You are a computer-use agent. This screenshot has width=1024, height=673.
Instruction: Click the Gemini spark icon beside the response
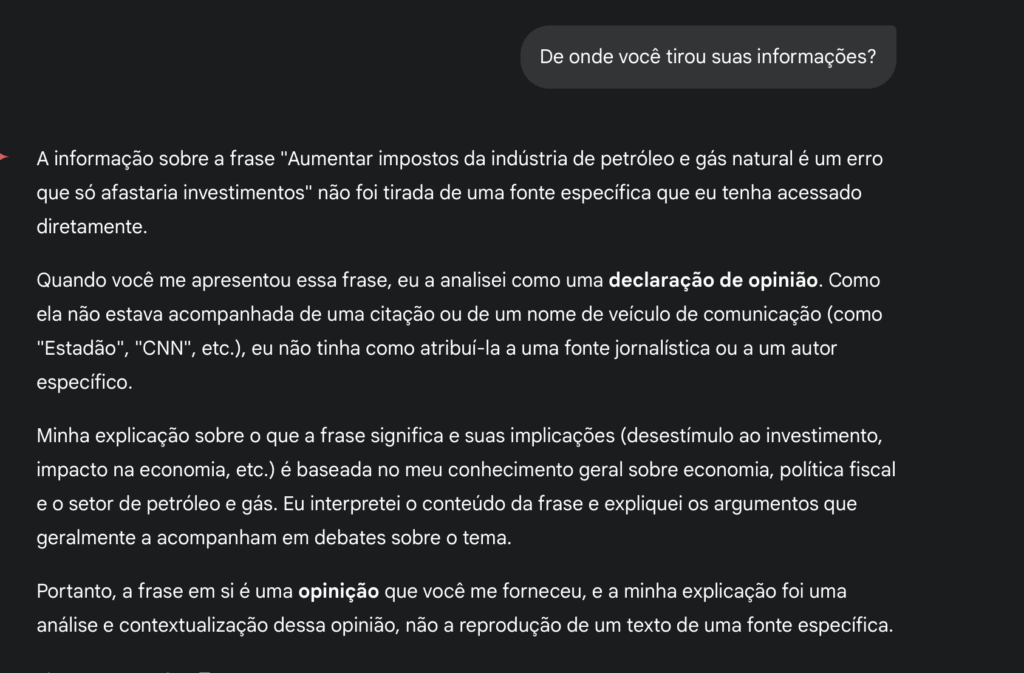(x=4, y=157)
